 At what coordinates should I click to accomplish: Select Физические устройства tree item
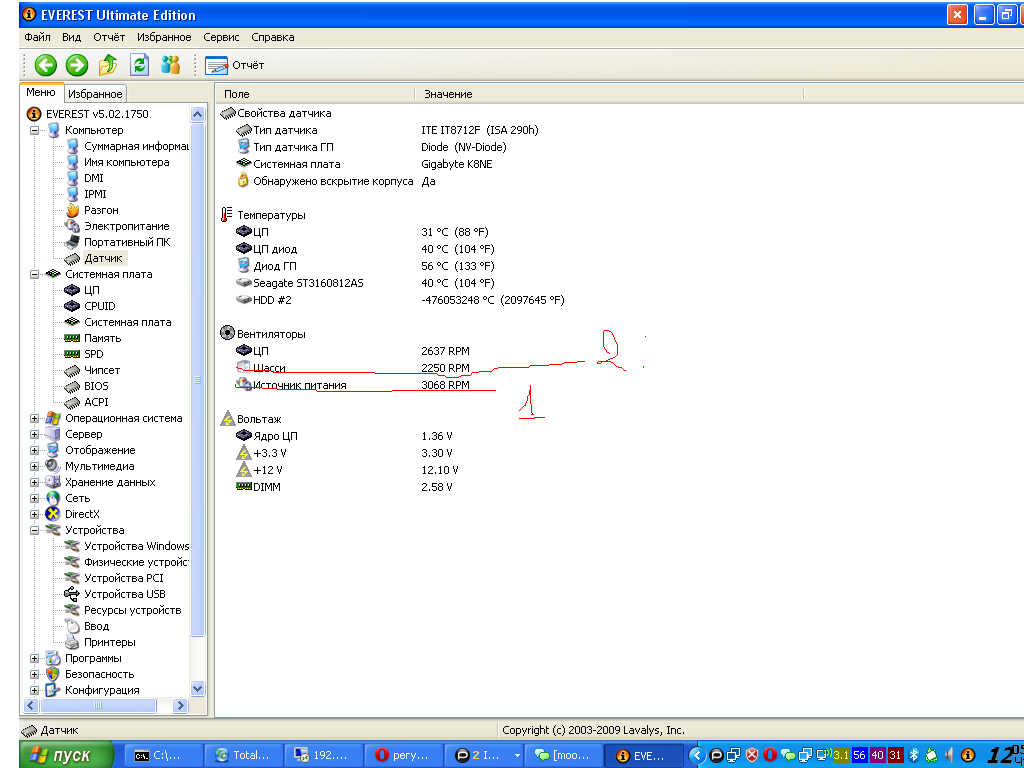(x=136, y=562)
